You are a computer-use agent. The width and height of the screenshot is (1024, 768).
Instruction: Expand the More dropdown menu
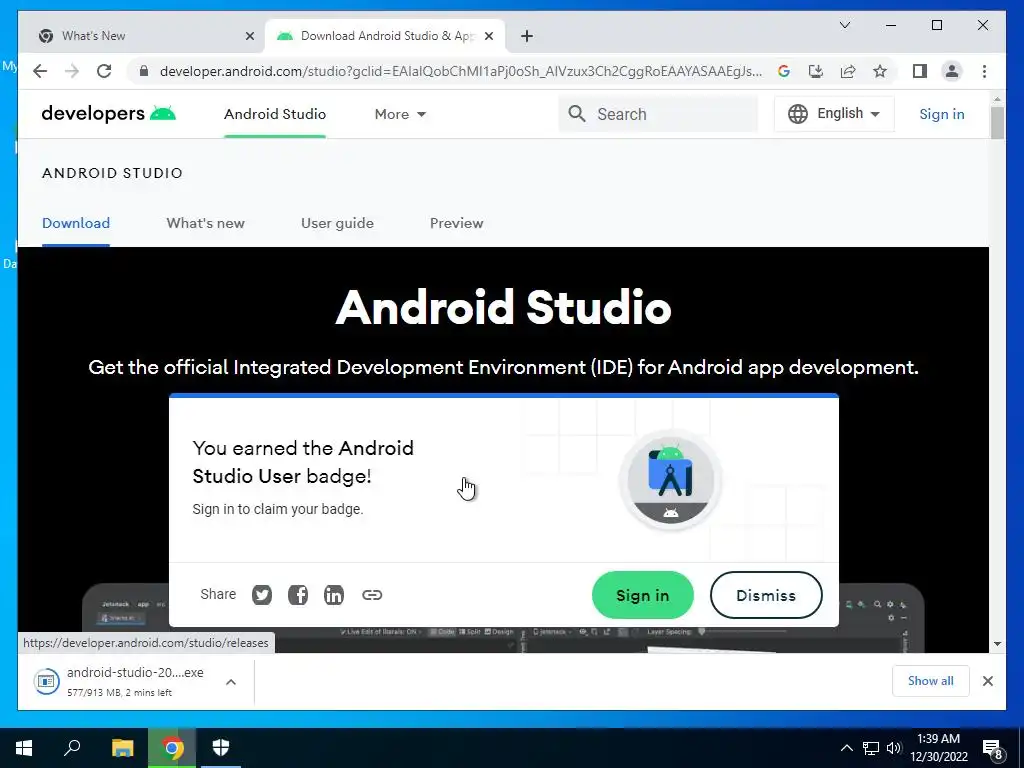400,114
